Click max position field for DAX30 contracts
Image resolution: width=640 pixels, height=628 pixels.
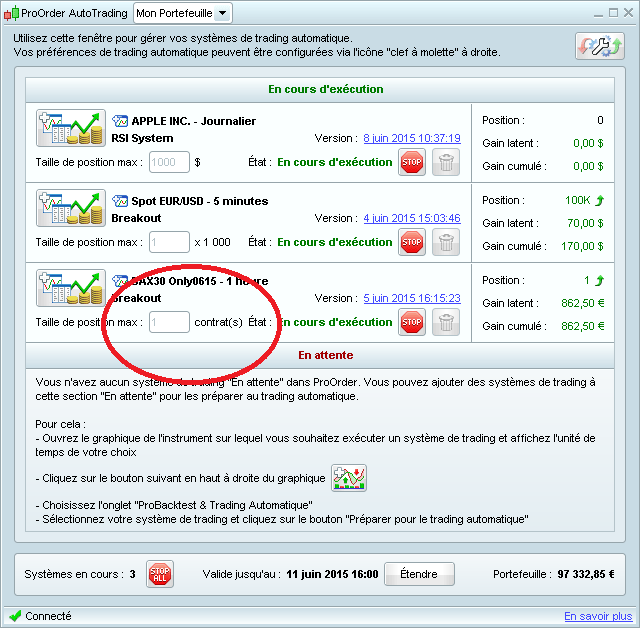[169, 322]
